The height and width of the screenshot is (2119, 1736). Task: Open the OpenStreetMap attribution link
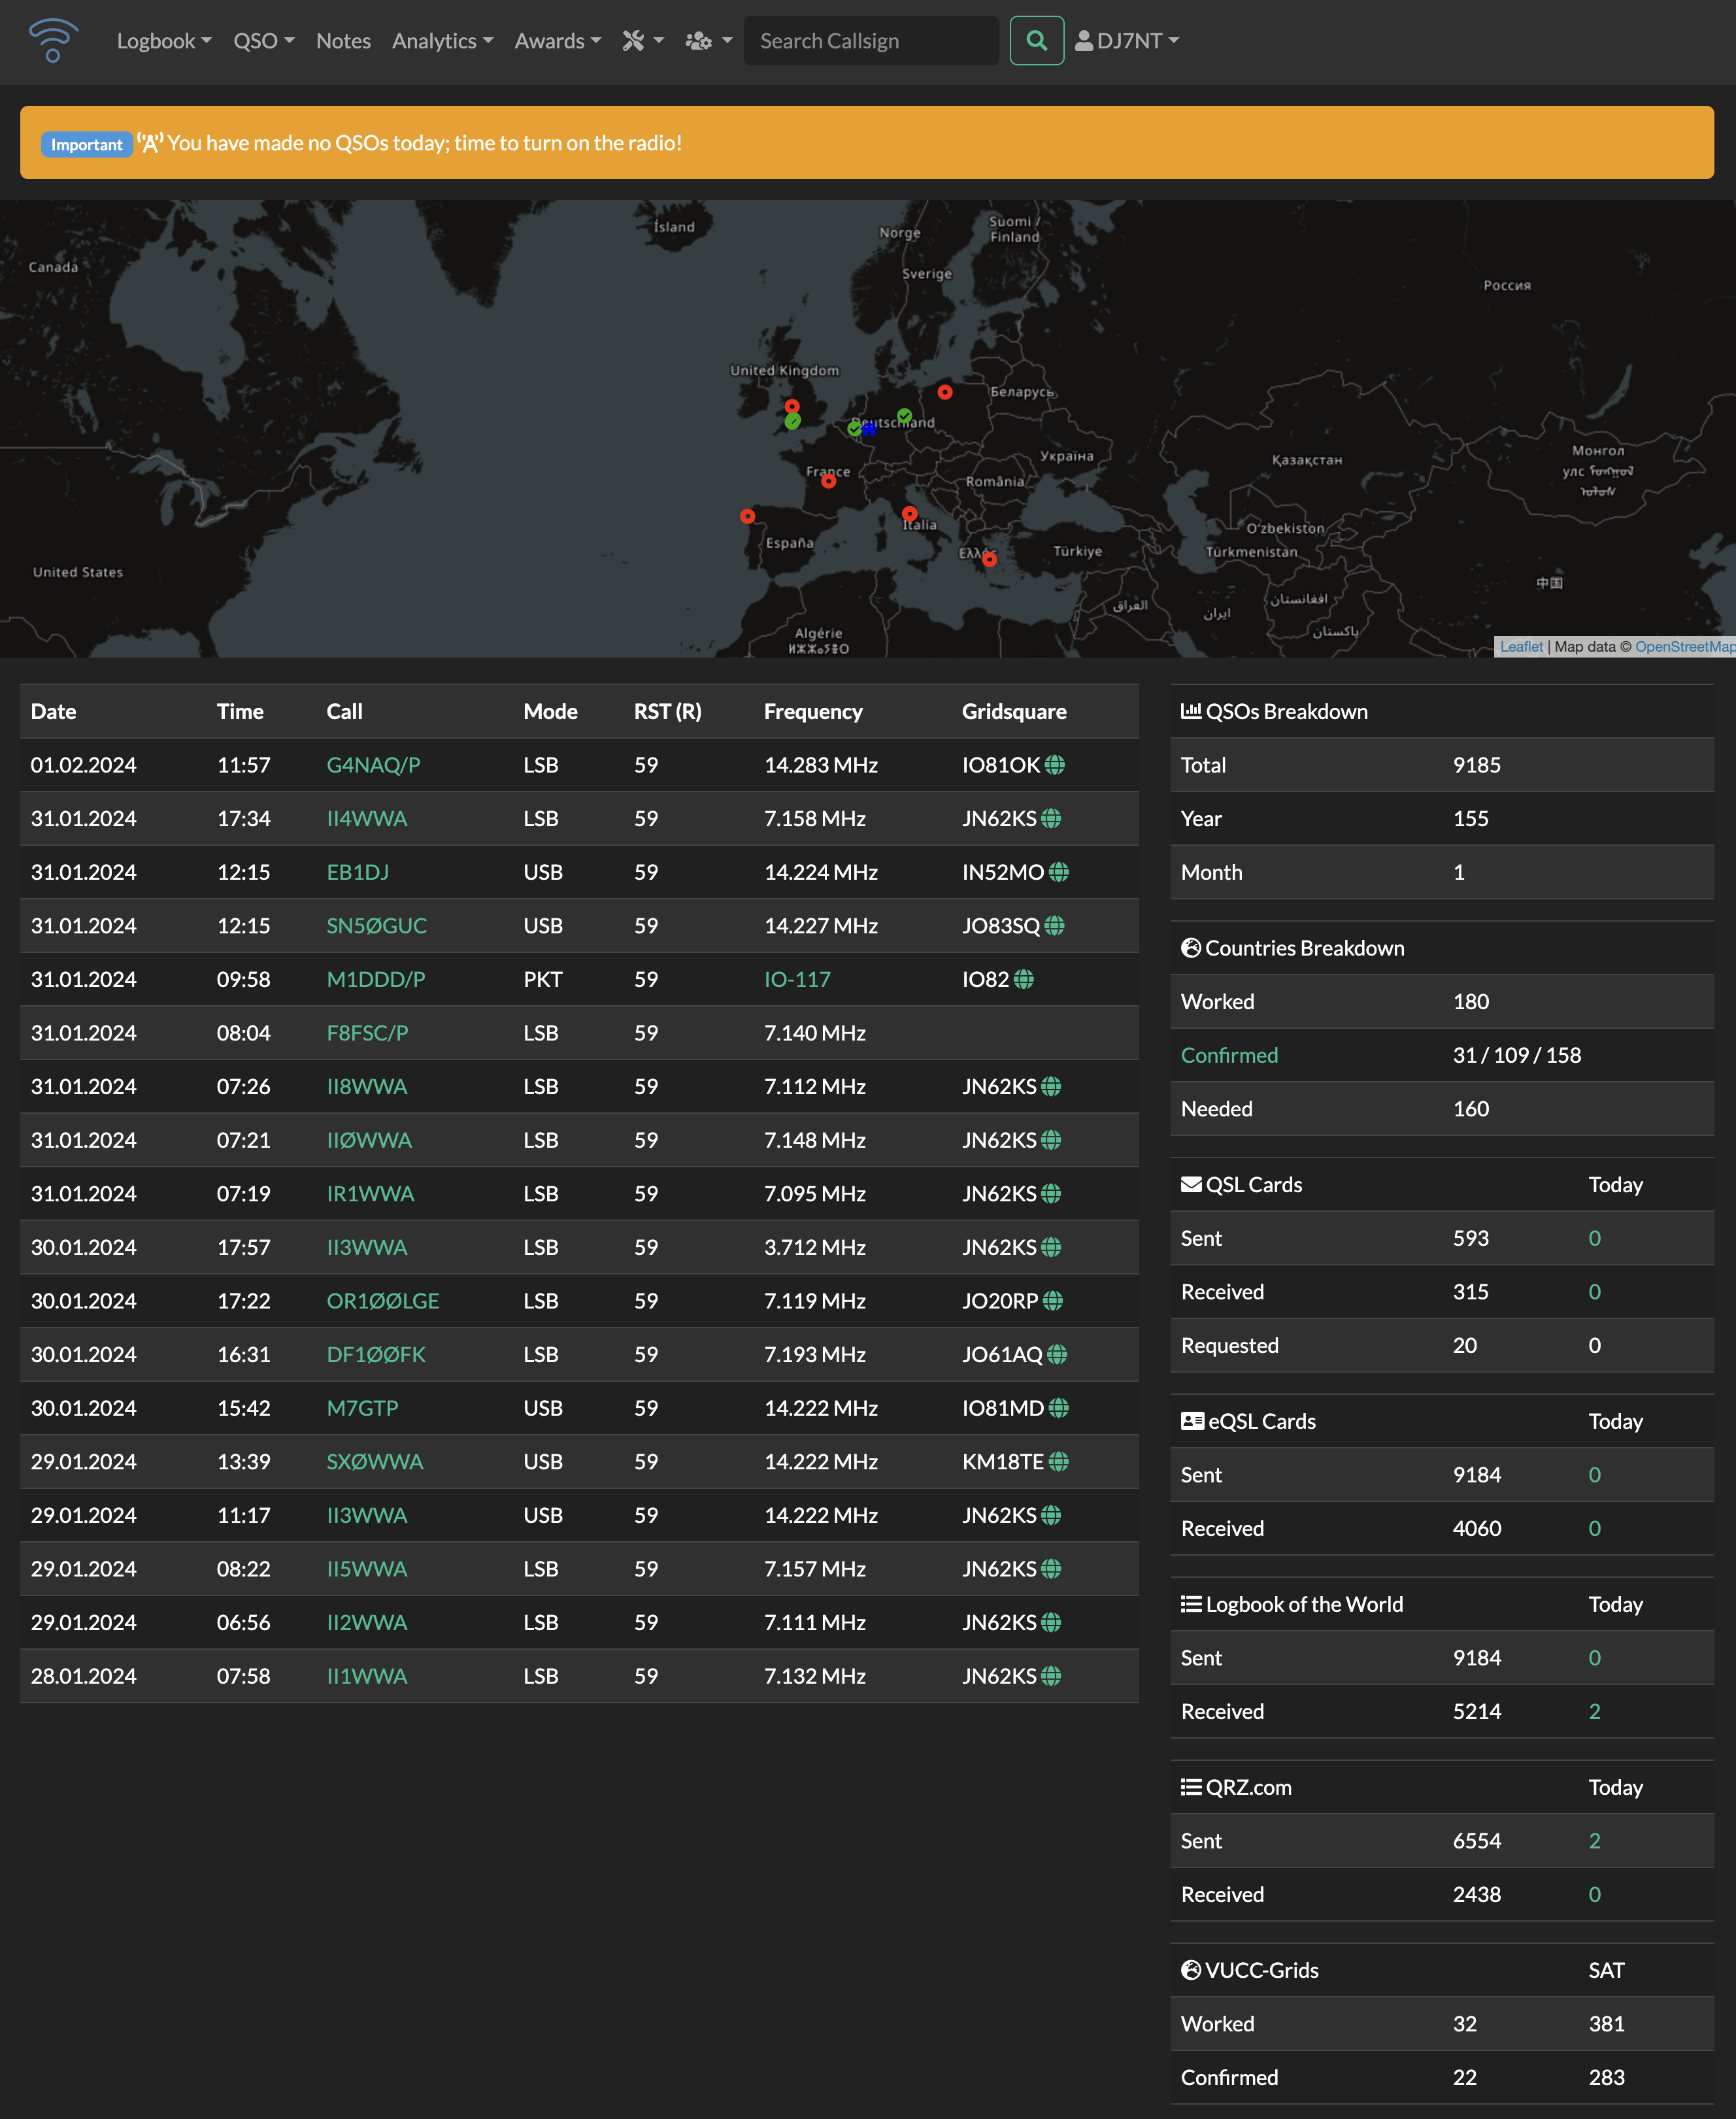coord(1685,647)
